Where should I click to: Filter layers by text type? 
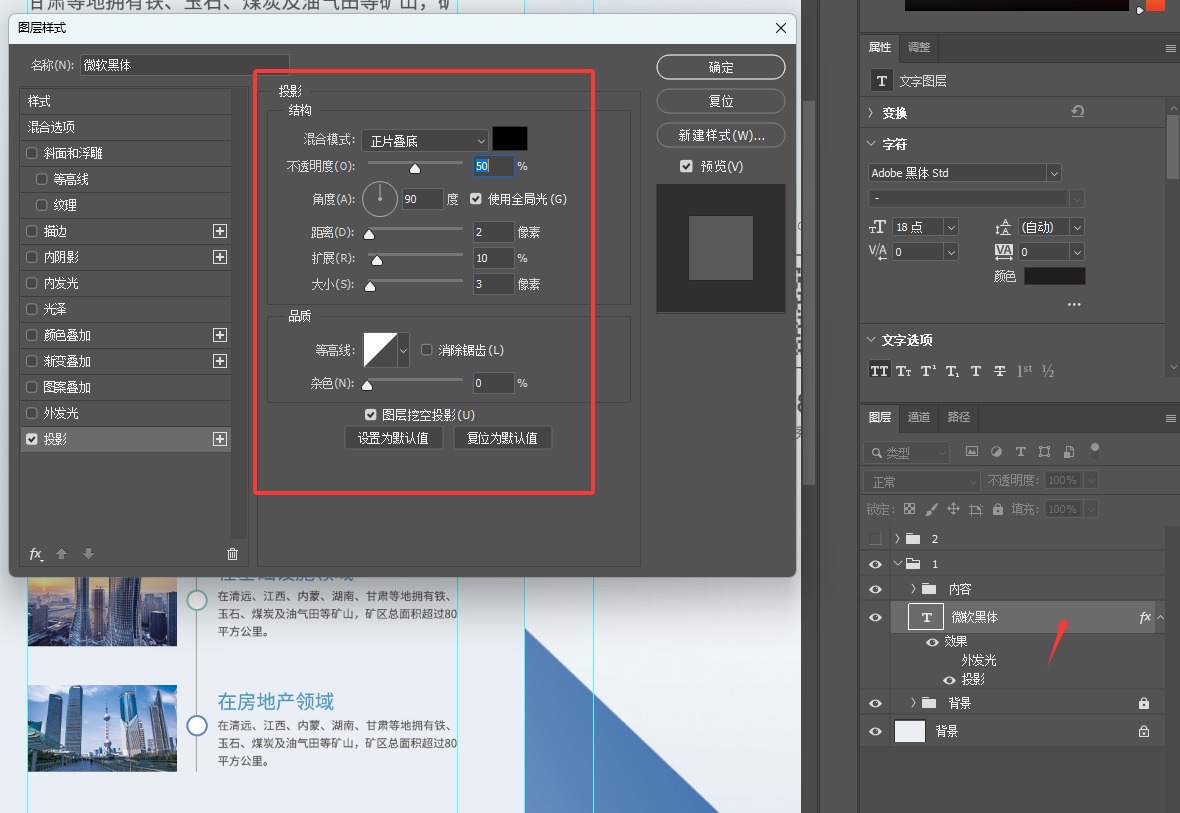[1020, 452]
